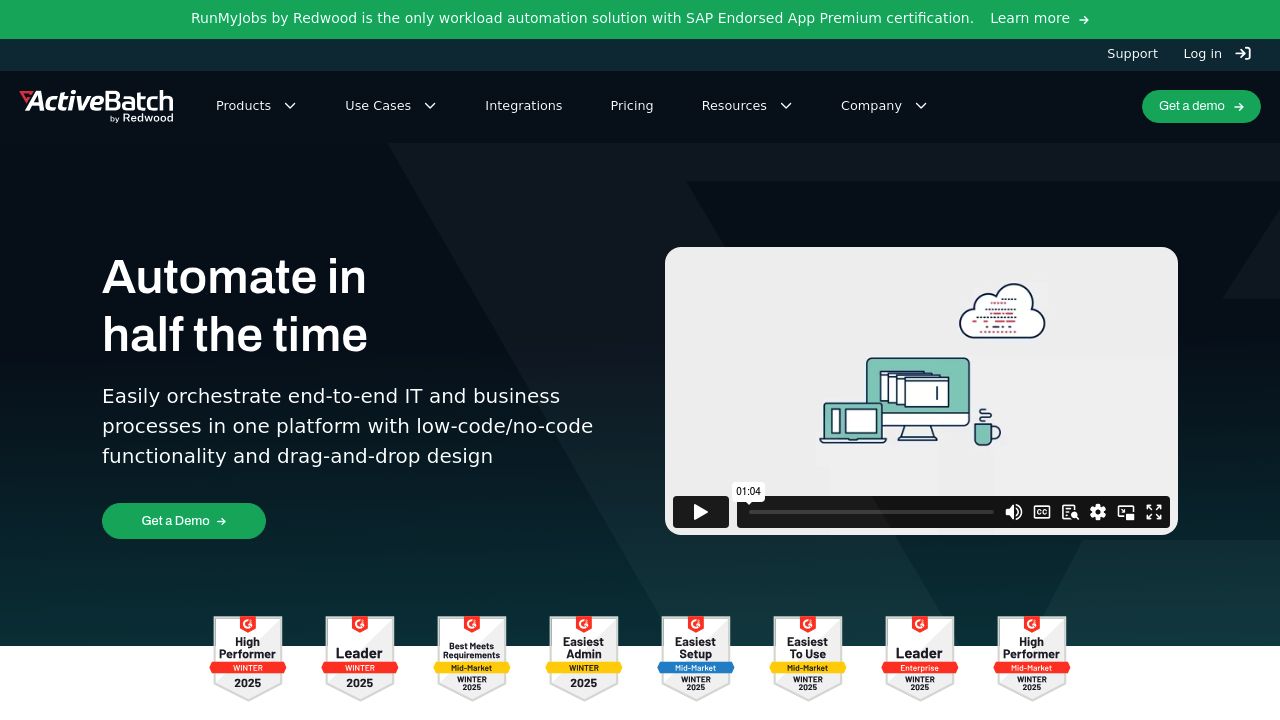Play the hero video
This screenshot has height=720, width=1280.
701,512
